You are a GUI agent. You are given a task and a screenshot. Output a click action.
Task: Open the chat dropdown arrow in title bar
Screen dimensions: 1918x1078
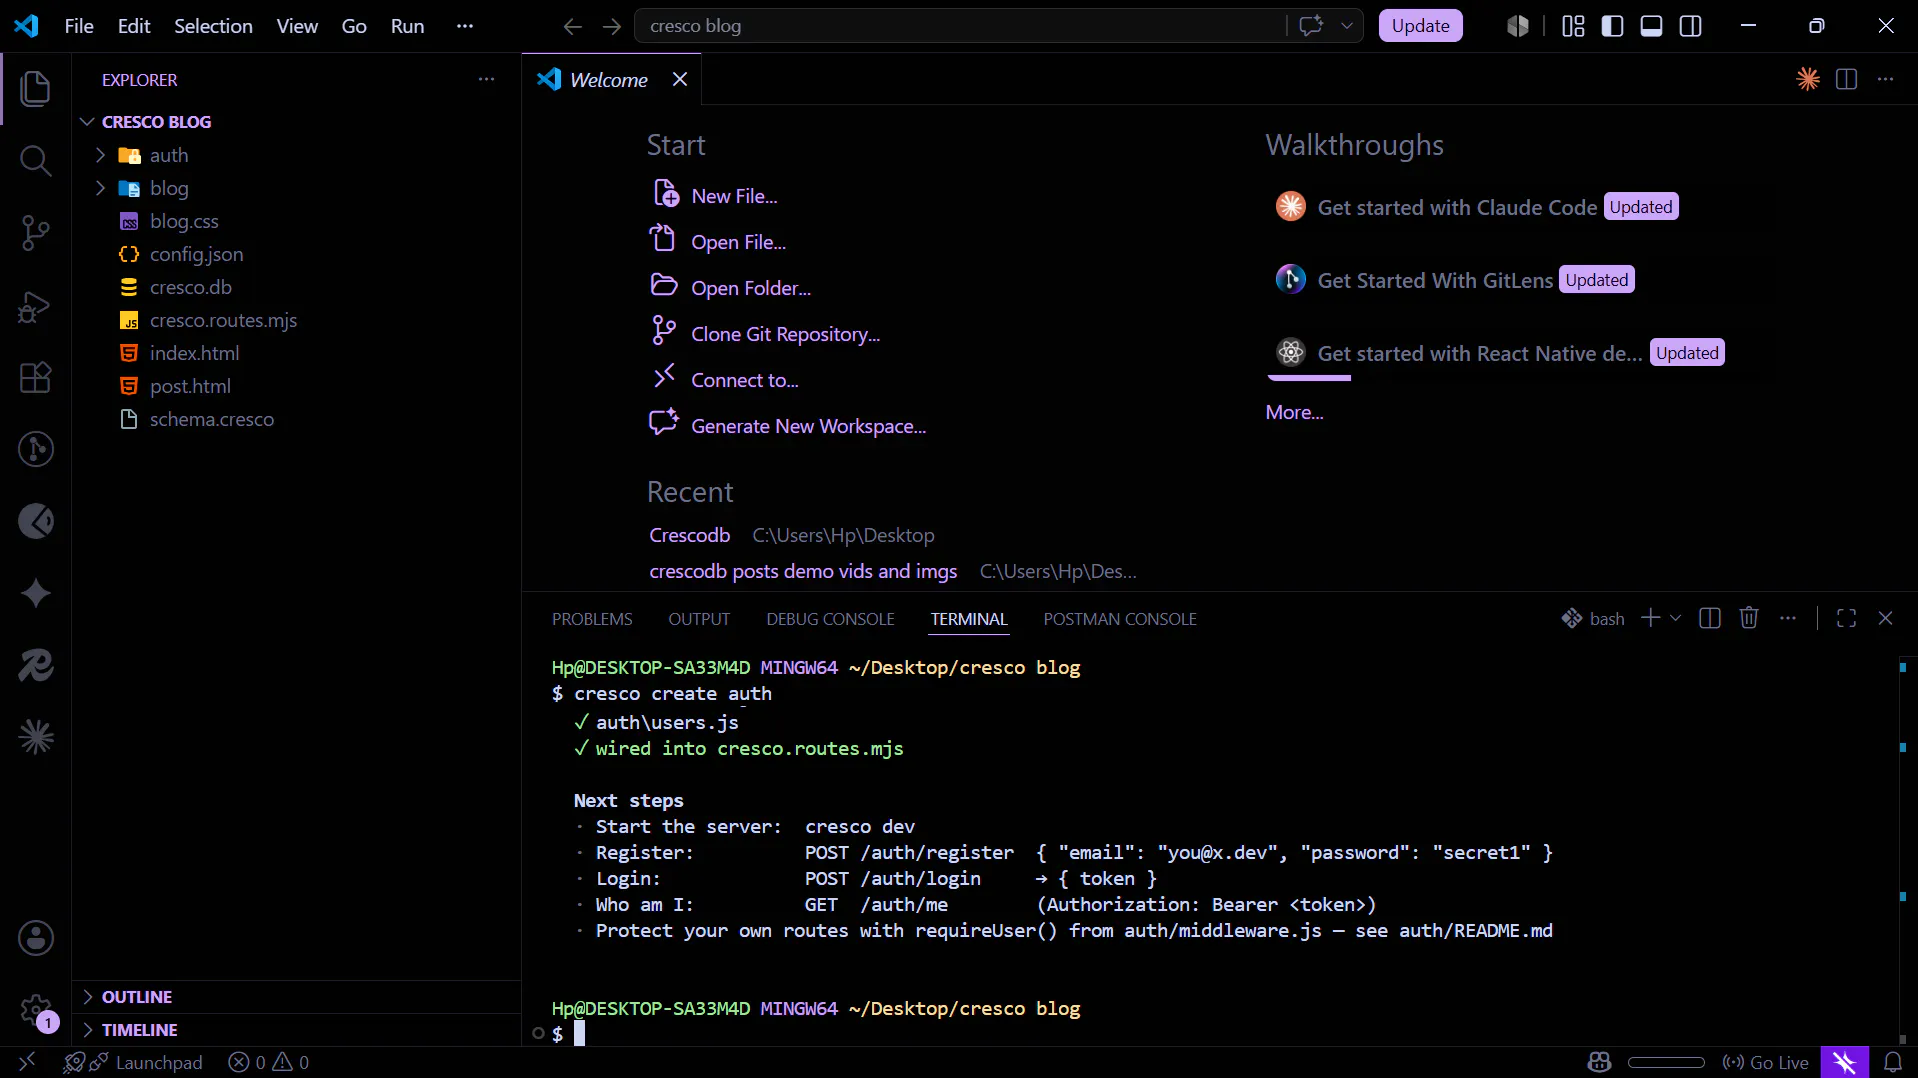coord(1346,26)
